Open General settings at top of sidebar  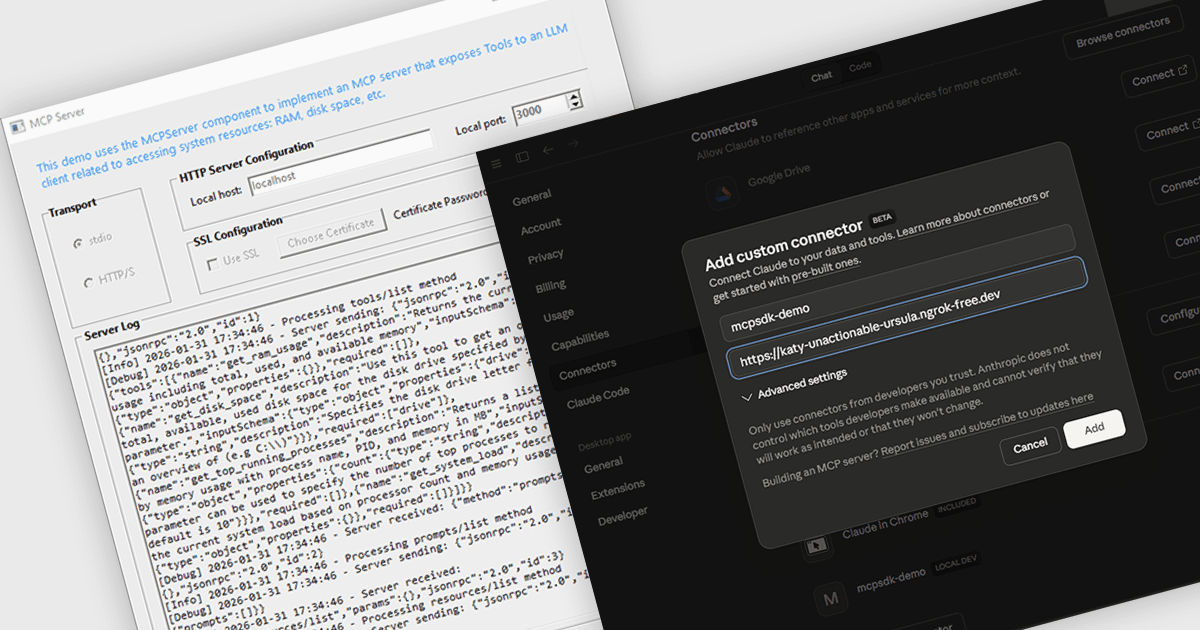[532, 199]
